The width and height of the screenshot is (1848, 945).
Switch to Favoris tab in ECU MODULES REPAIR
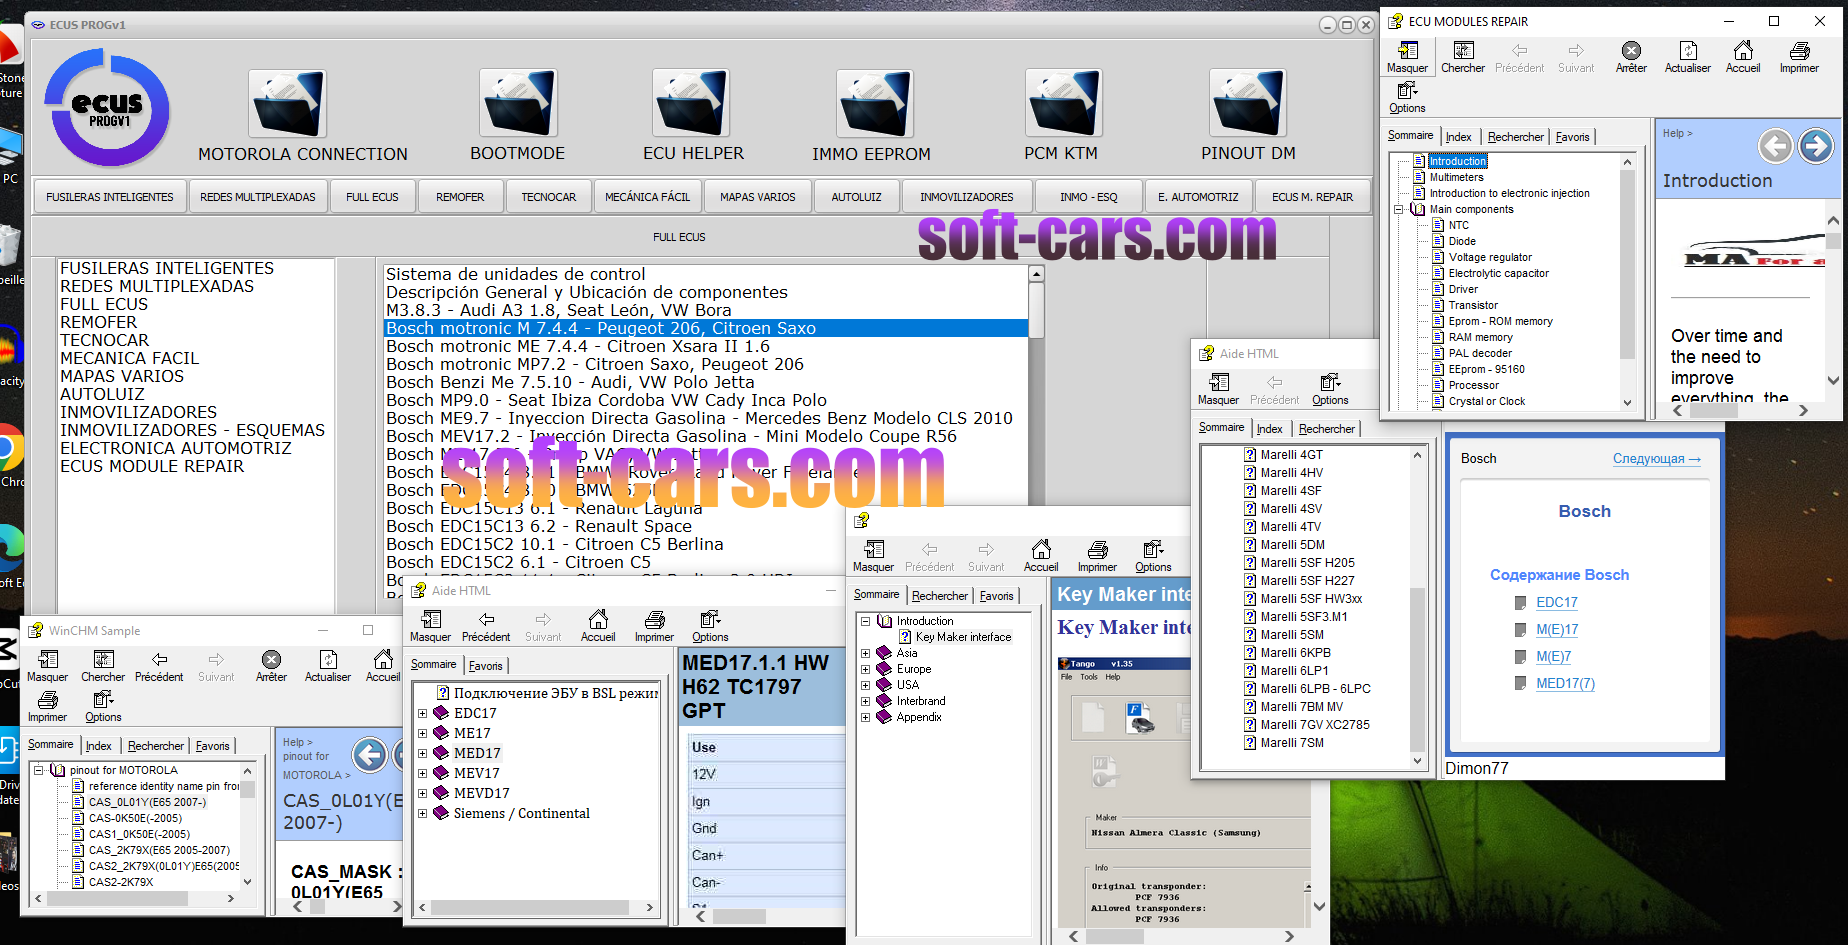[1572, 137]
